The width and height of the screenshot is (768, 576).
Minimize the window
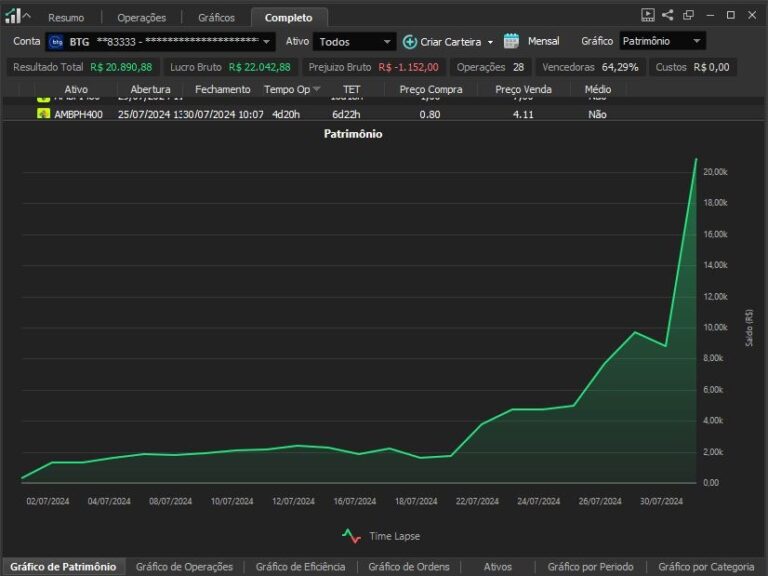[710, 15]
